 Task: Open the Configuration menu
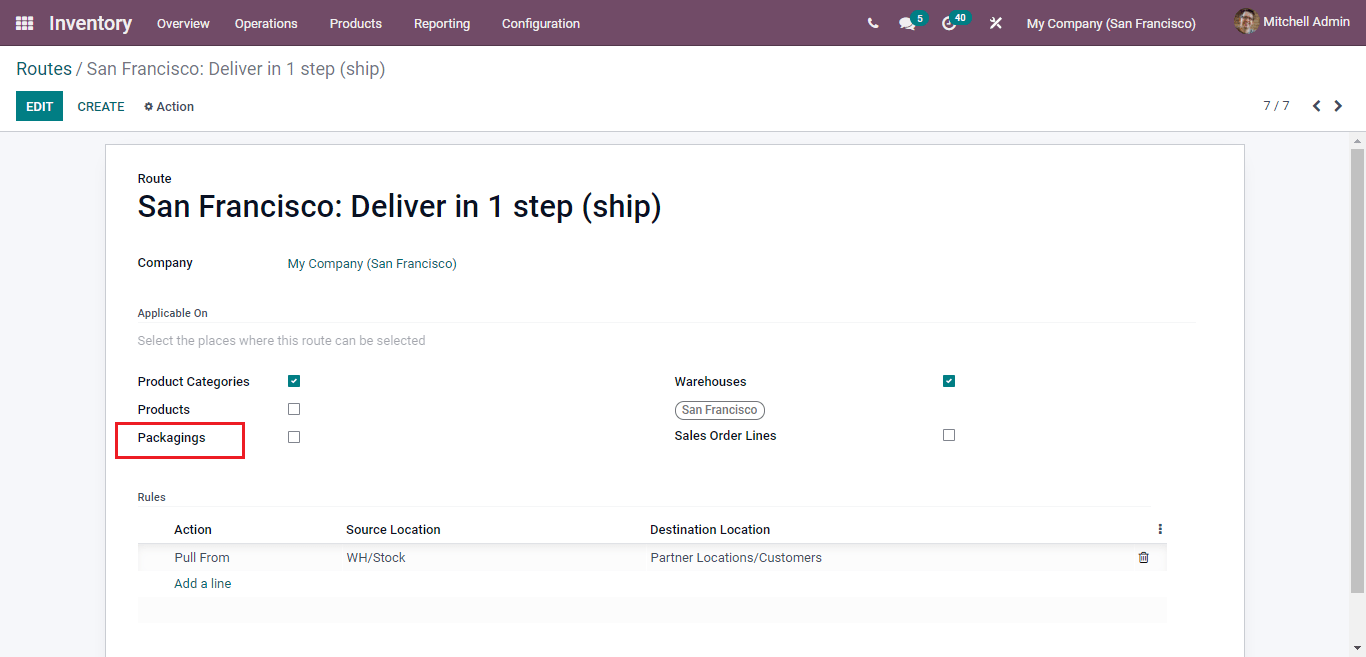point(541,23)
